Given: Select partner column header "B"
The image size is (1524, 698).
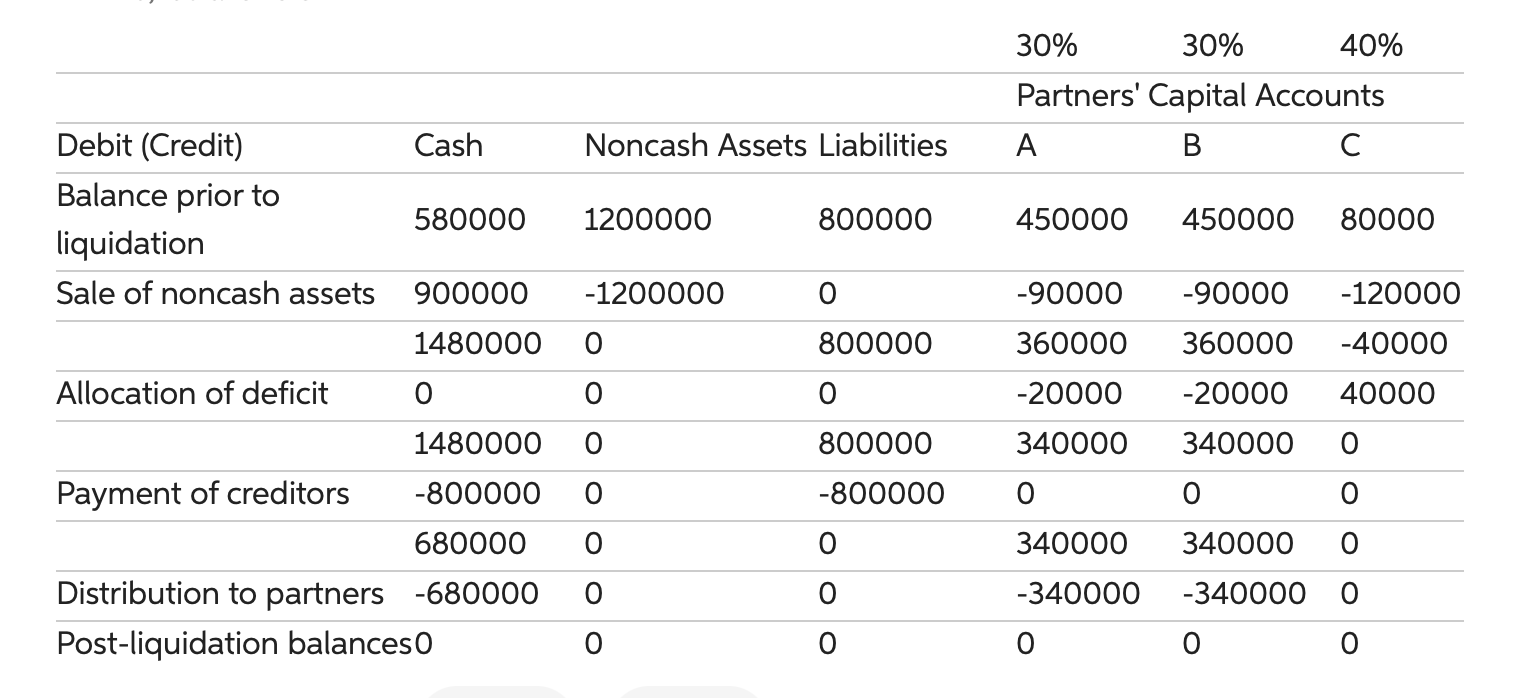Looking at the screenshot, I should [x=1192, y=146].
